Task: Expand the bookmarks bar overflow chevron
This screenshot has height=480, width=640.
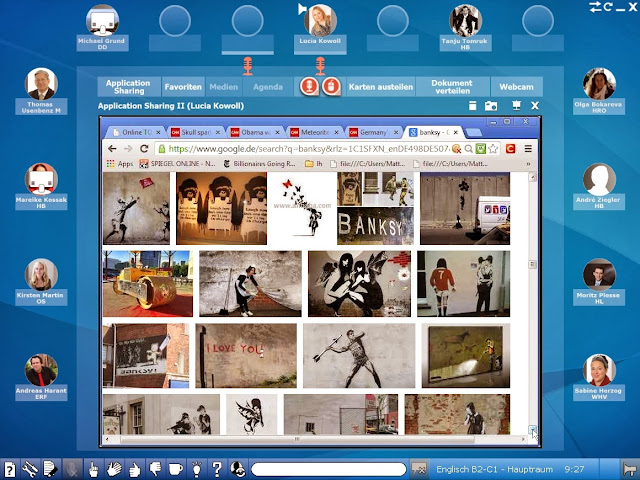Action: 528,164
